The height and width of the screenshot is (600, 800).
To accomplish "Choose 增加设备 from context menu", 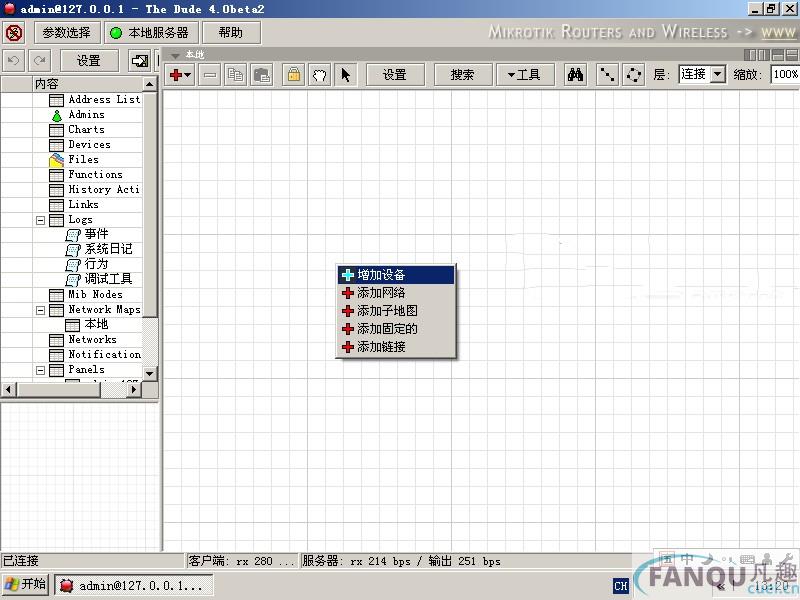I will point(396,275).
